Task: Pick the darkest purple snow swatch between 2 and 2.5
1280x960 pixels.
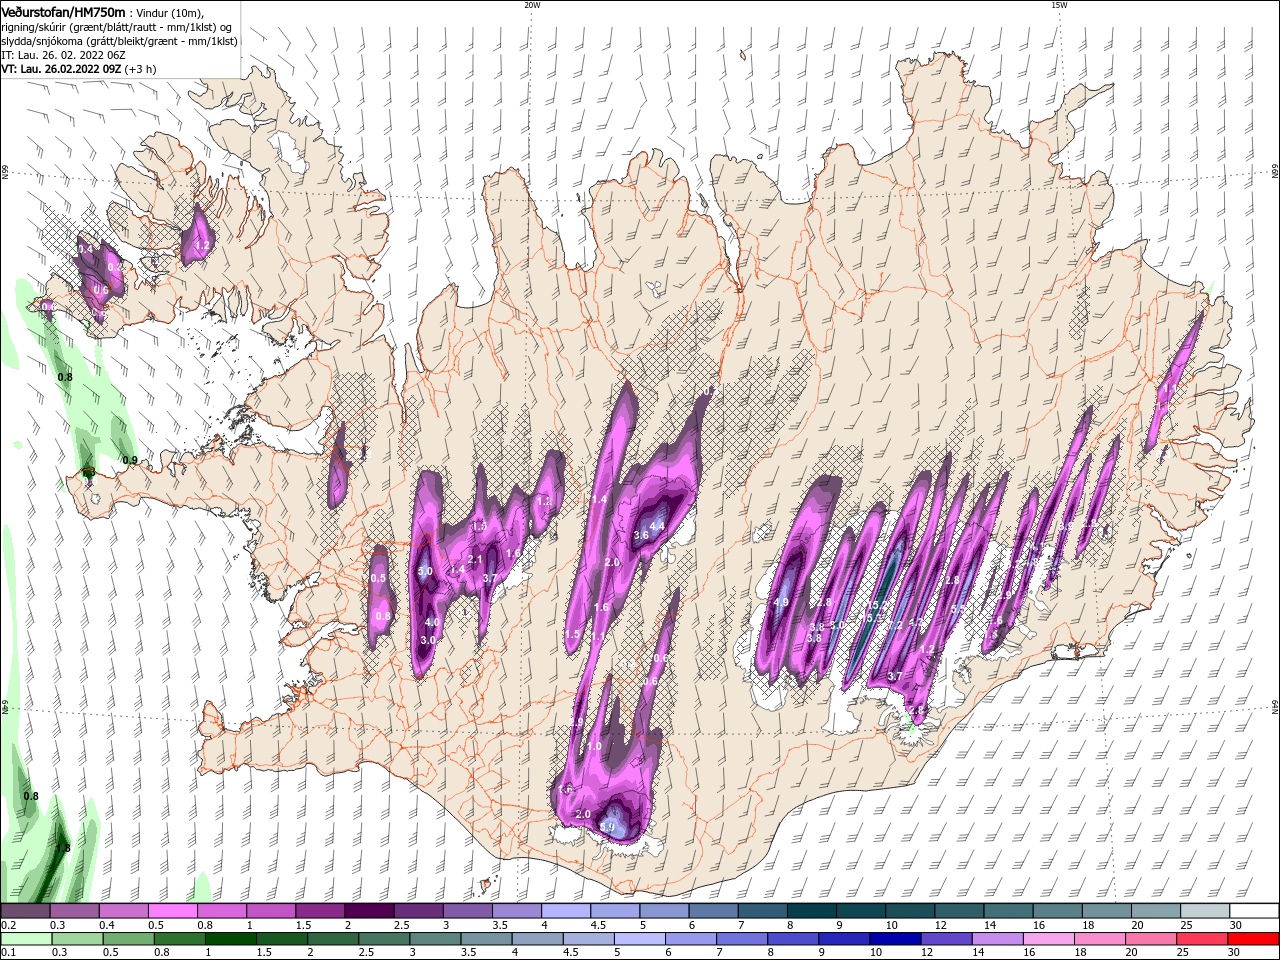Action: pos(369,911)
